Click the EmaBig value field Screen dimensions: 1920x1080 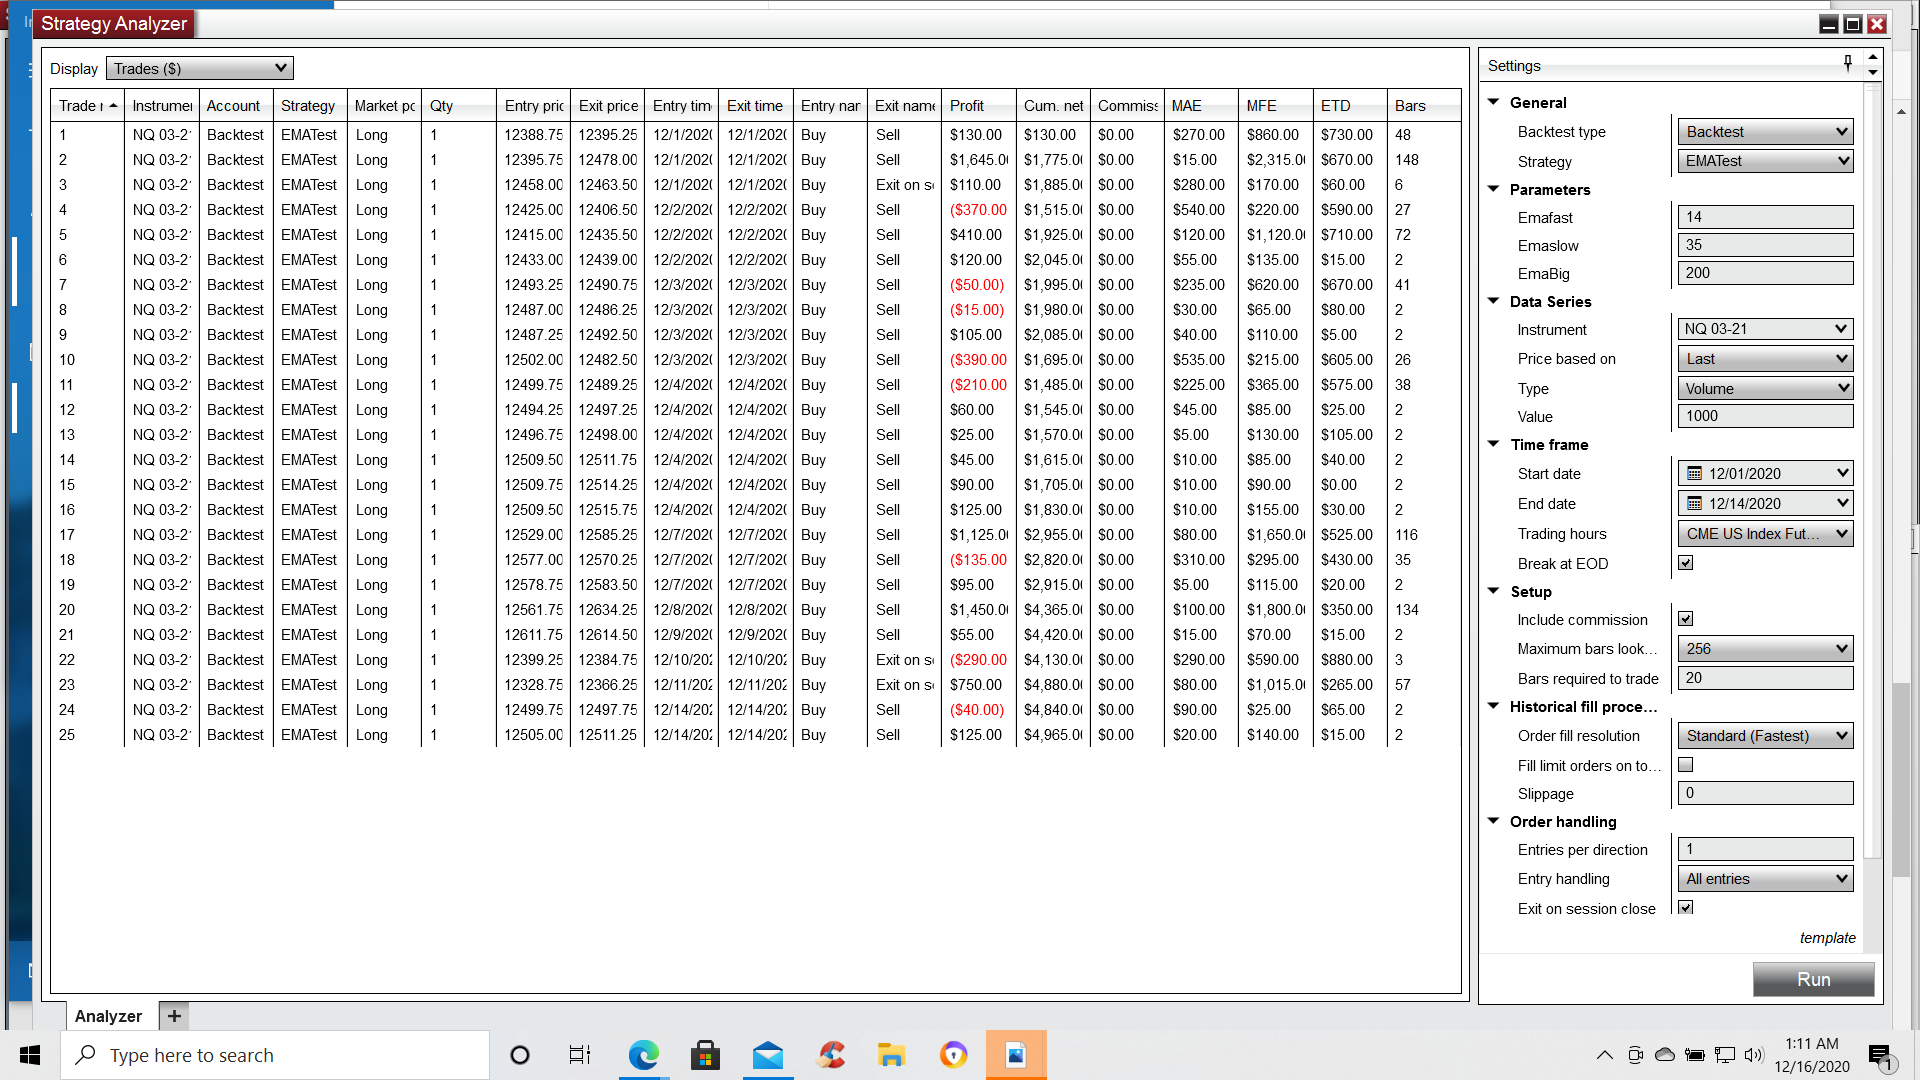(1765, 273)
